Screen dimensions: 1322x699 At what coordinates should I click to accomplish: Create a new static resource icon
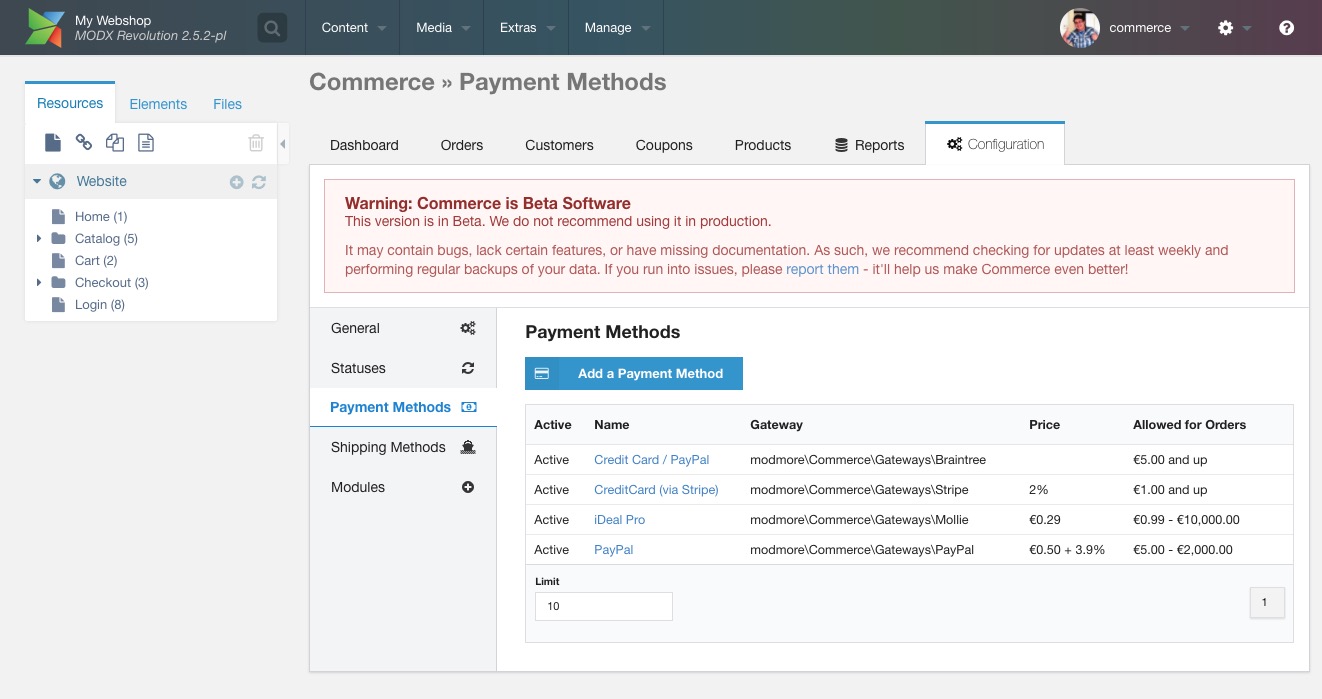tap(146, 143)
